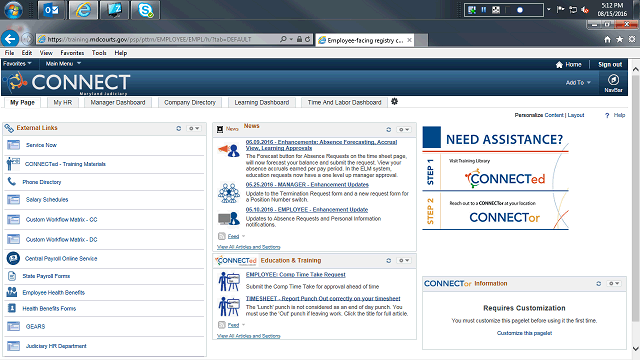This screenshot has height=360, width=640.
Task: Open CONNECTor Information settings dropdown
Action: [614, 283]
